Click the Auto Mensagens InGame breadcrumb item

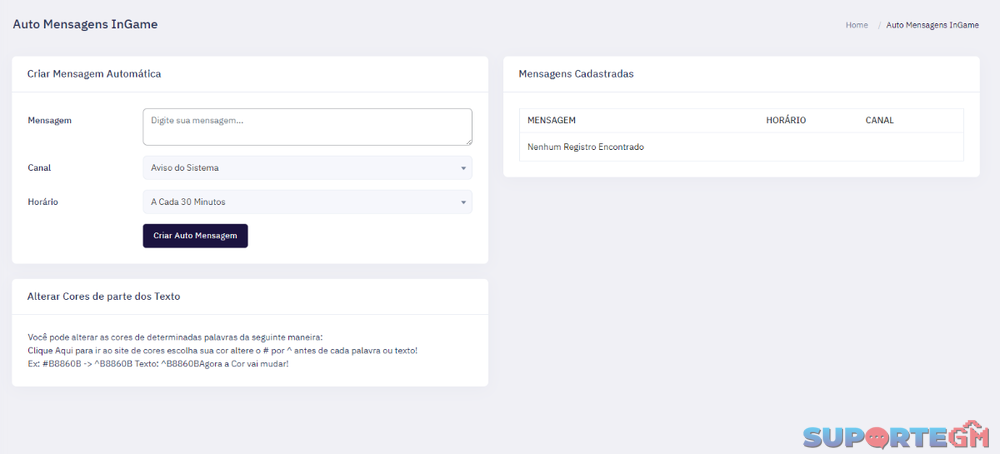tap(932, 25)
